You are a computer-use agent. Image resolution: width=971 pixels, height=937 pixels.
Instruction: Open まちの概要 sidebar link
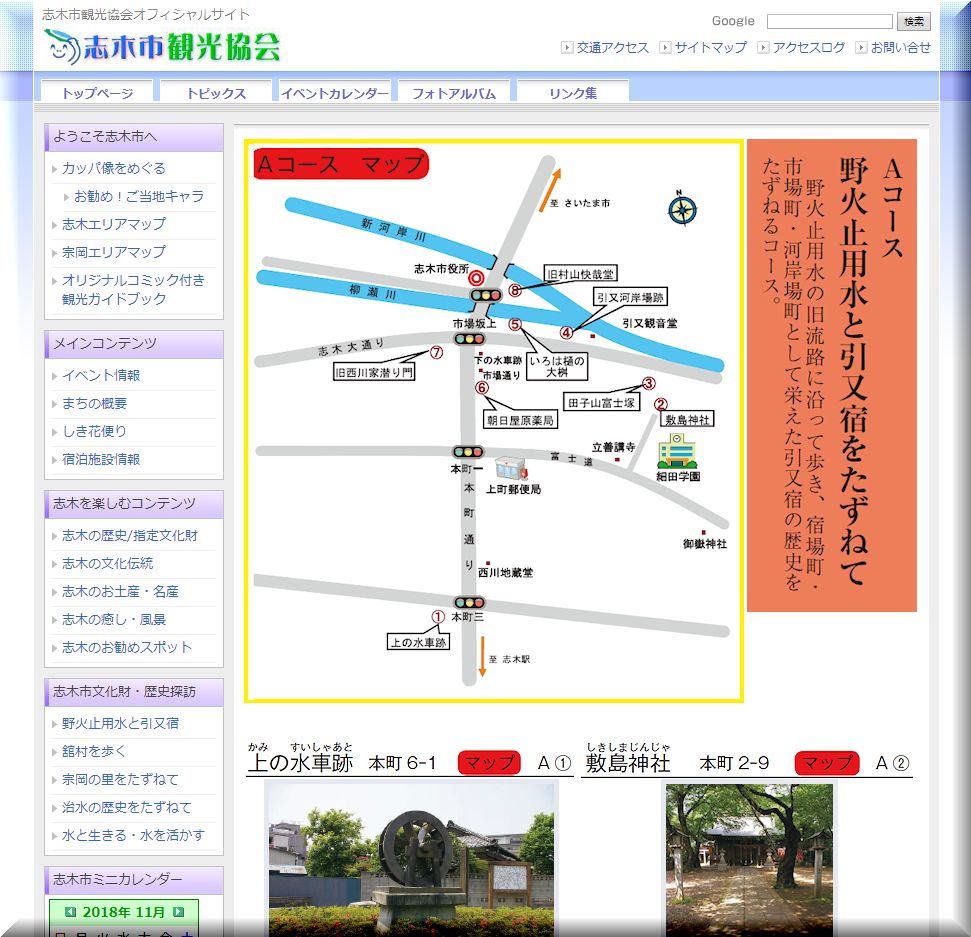94,403
